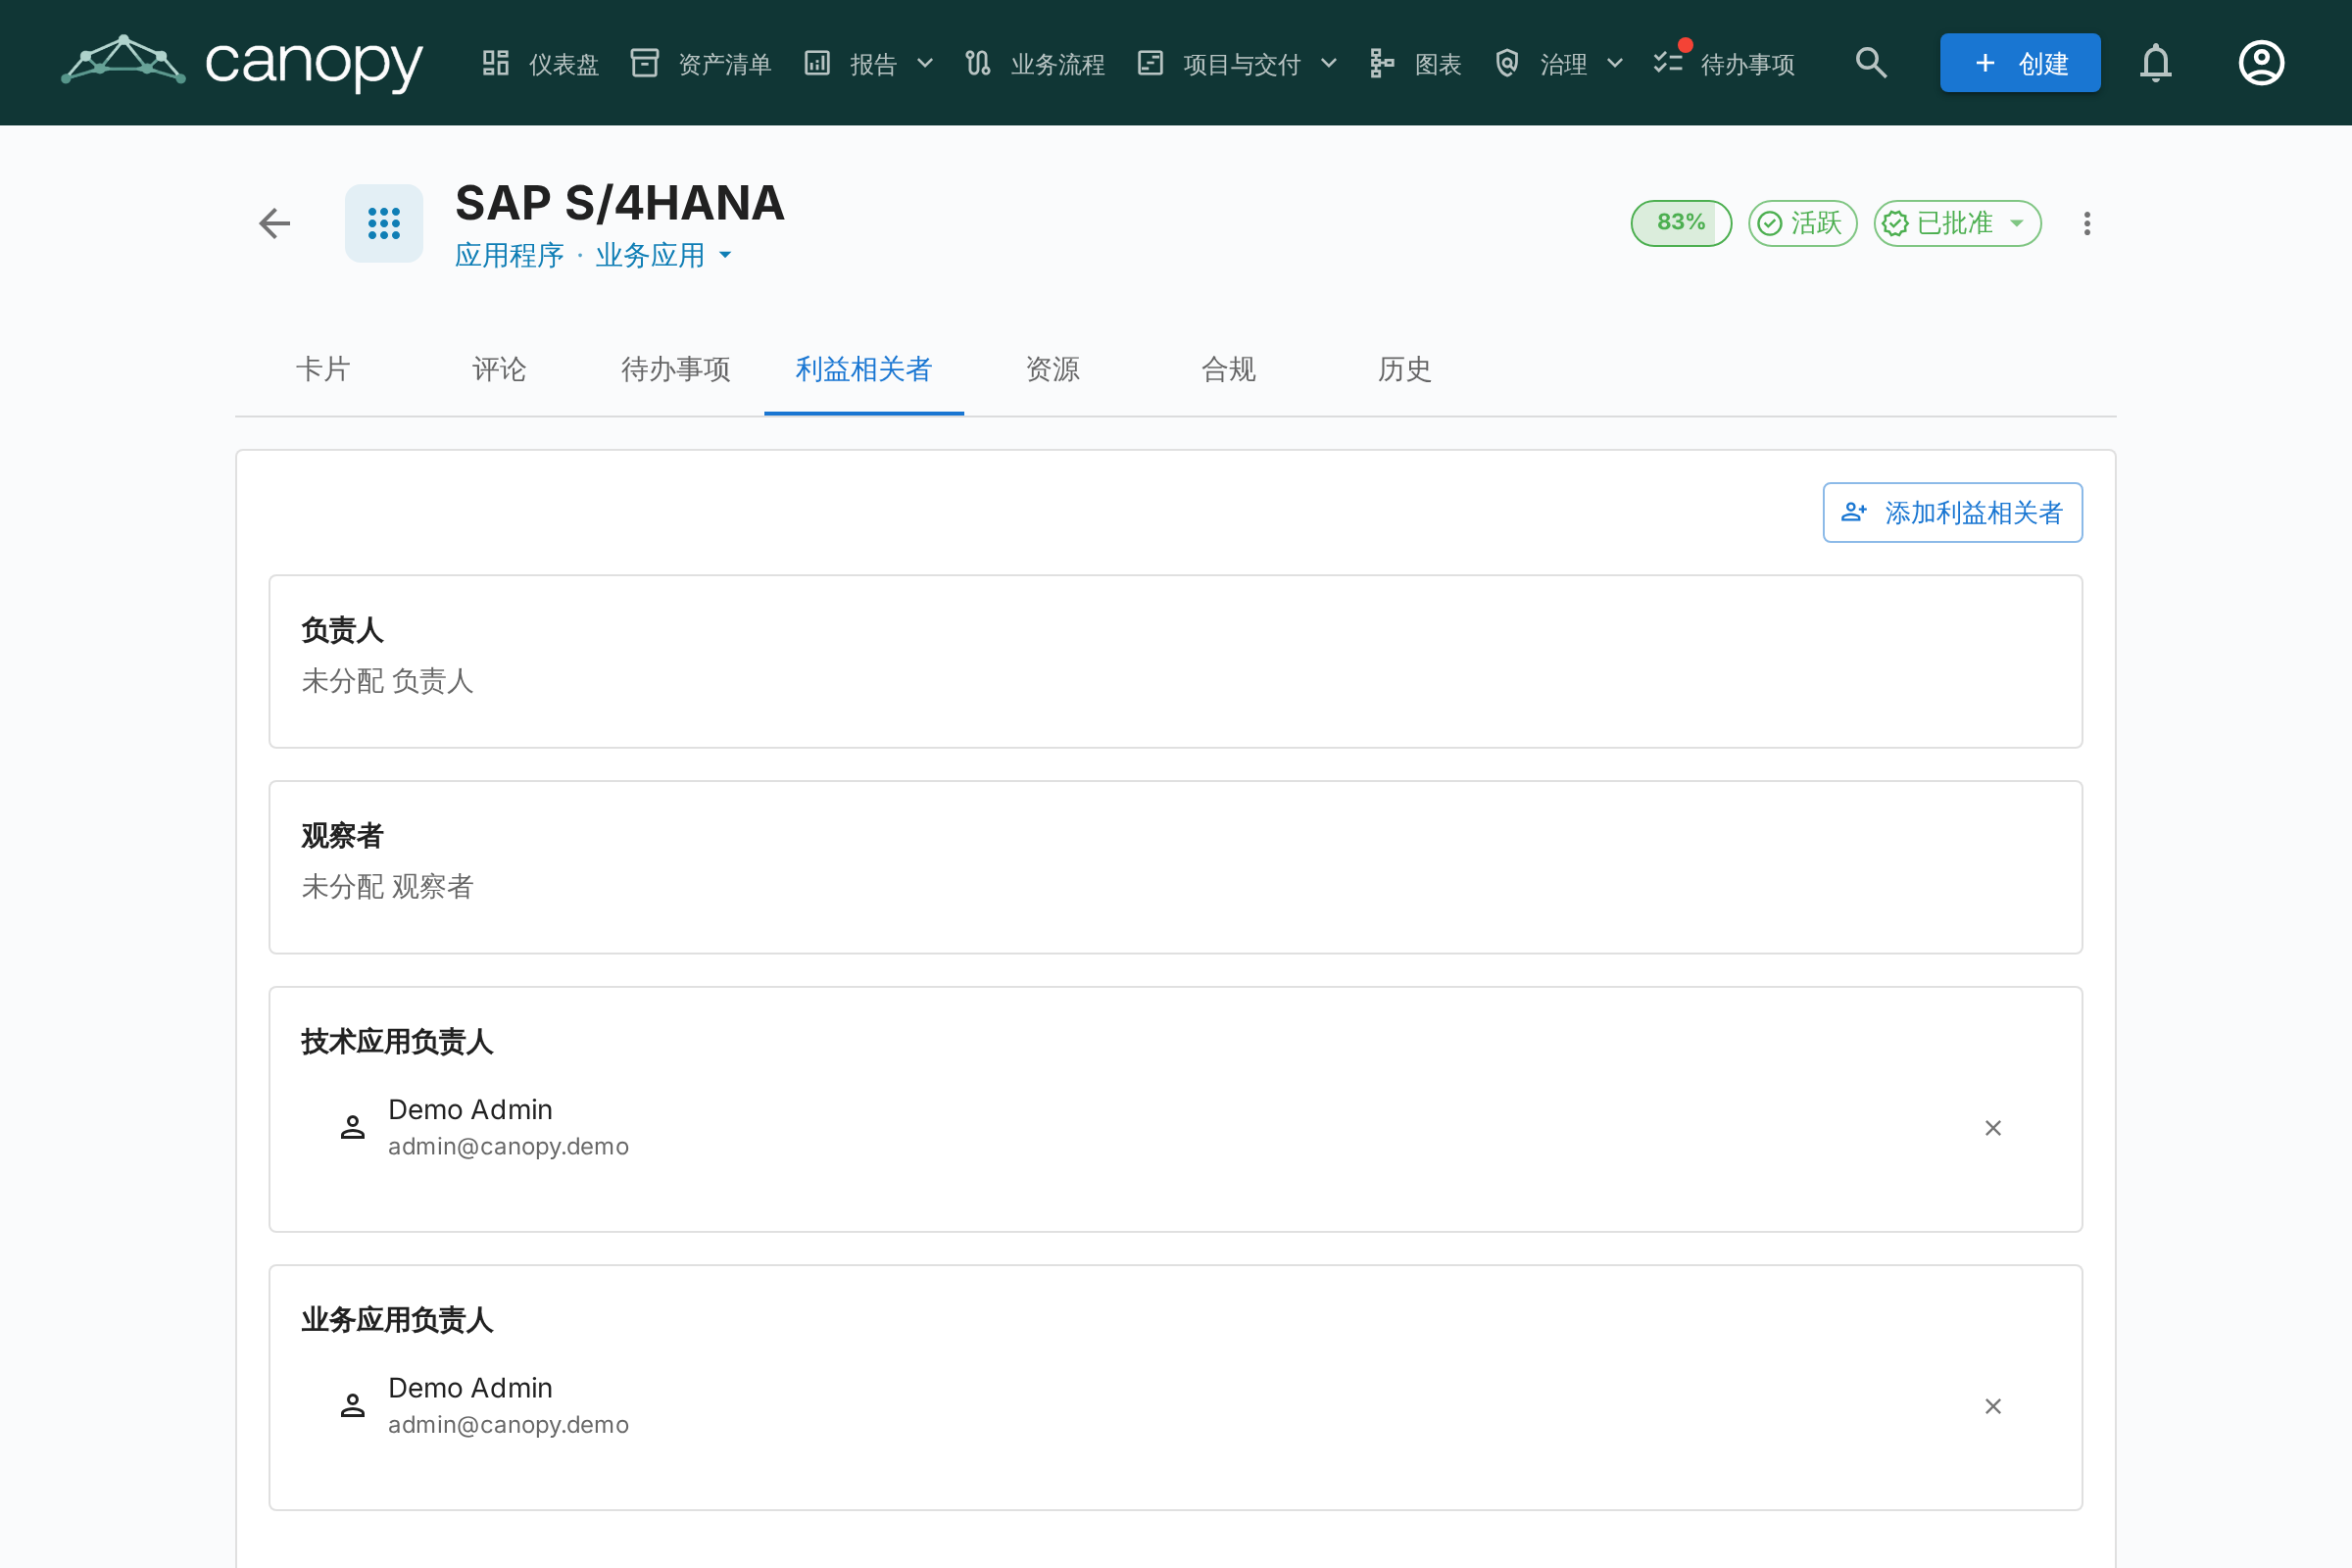This screenshot has width=2352, height=1568.
Task: Click admin@canopy.demo under 业务应用负责人
Action: (508, 1425)
